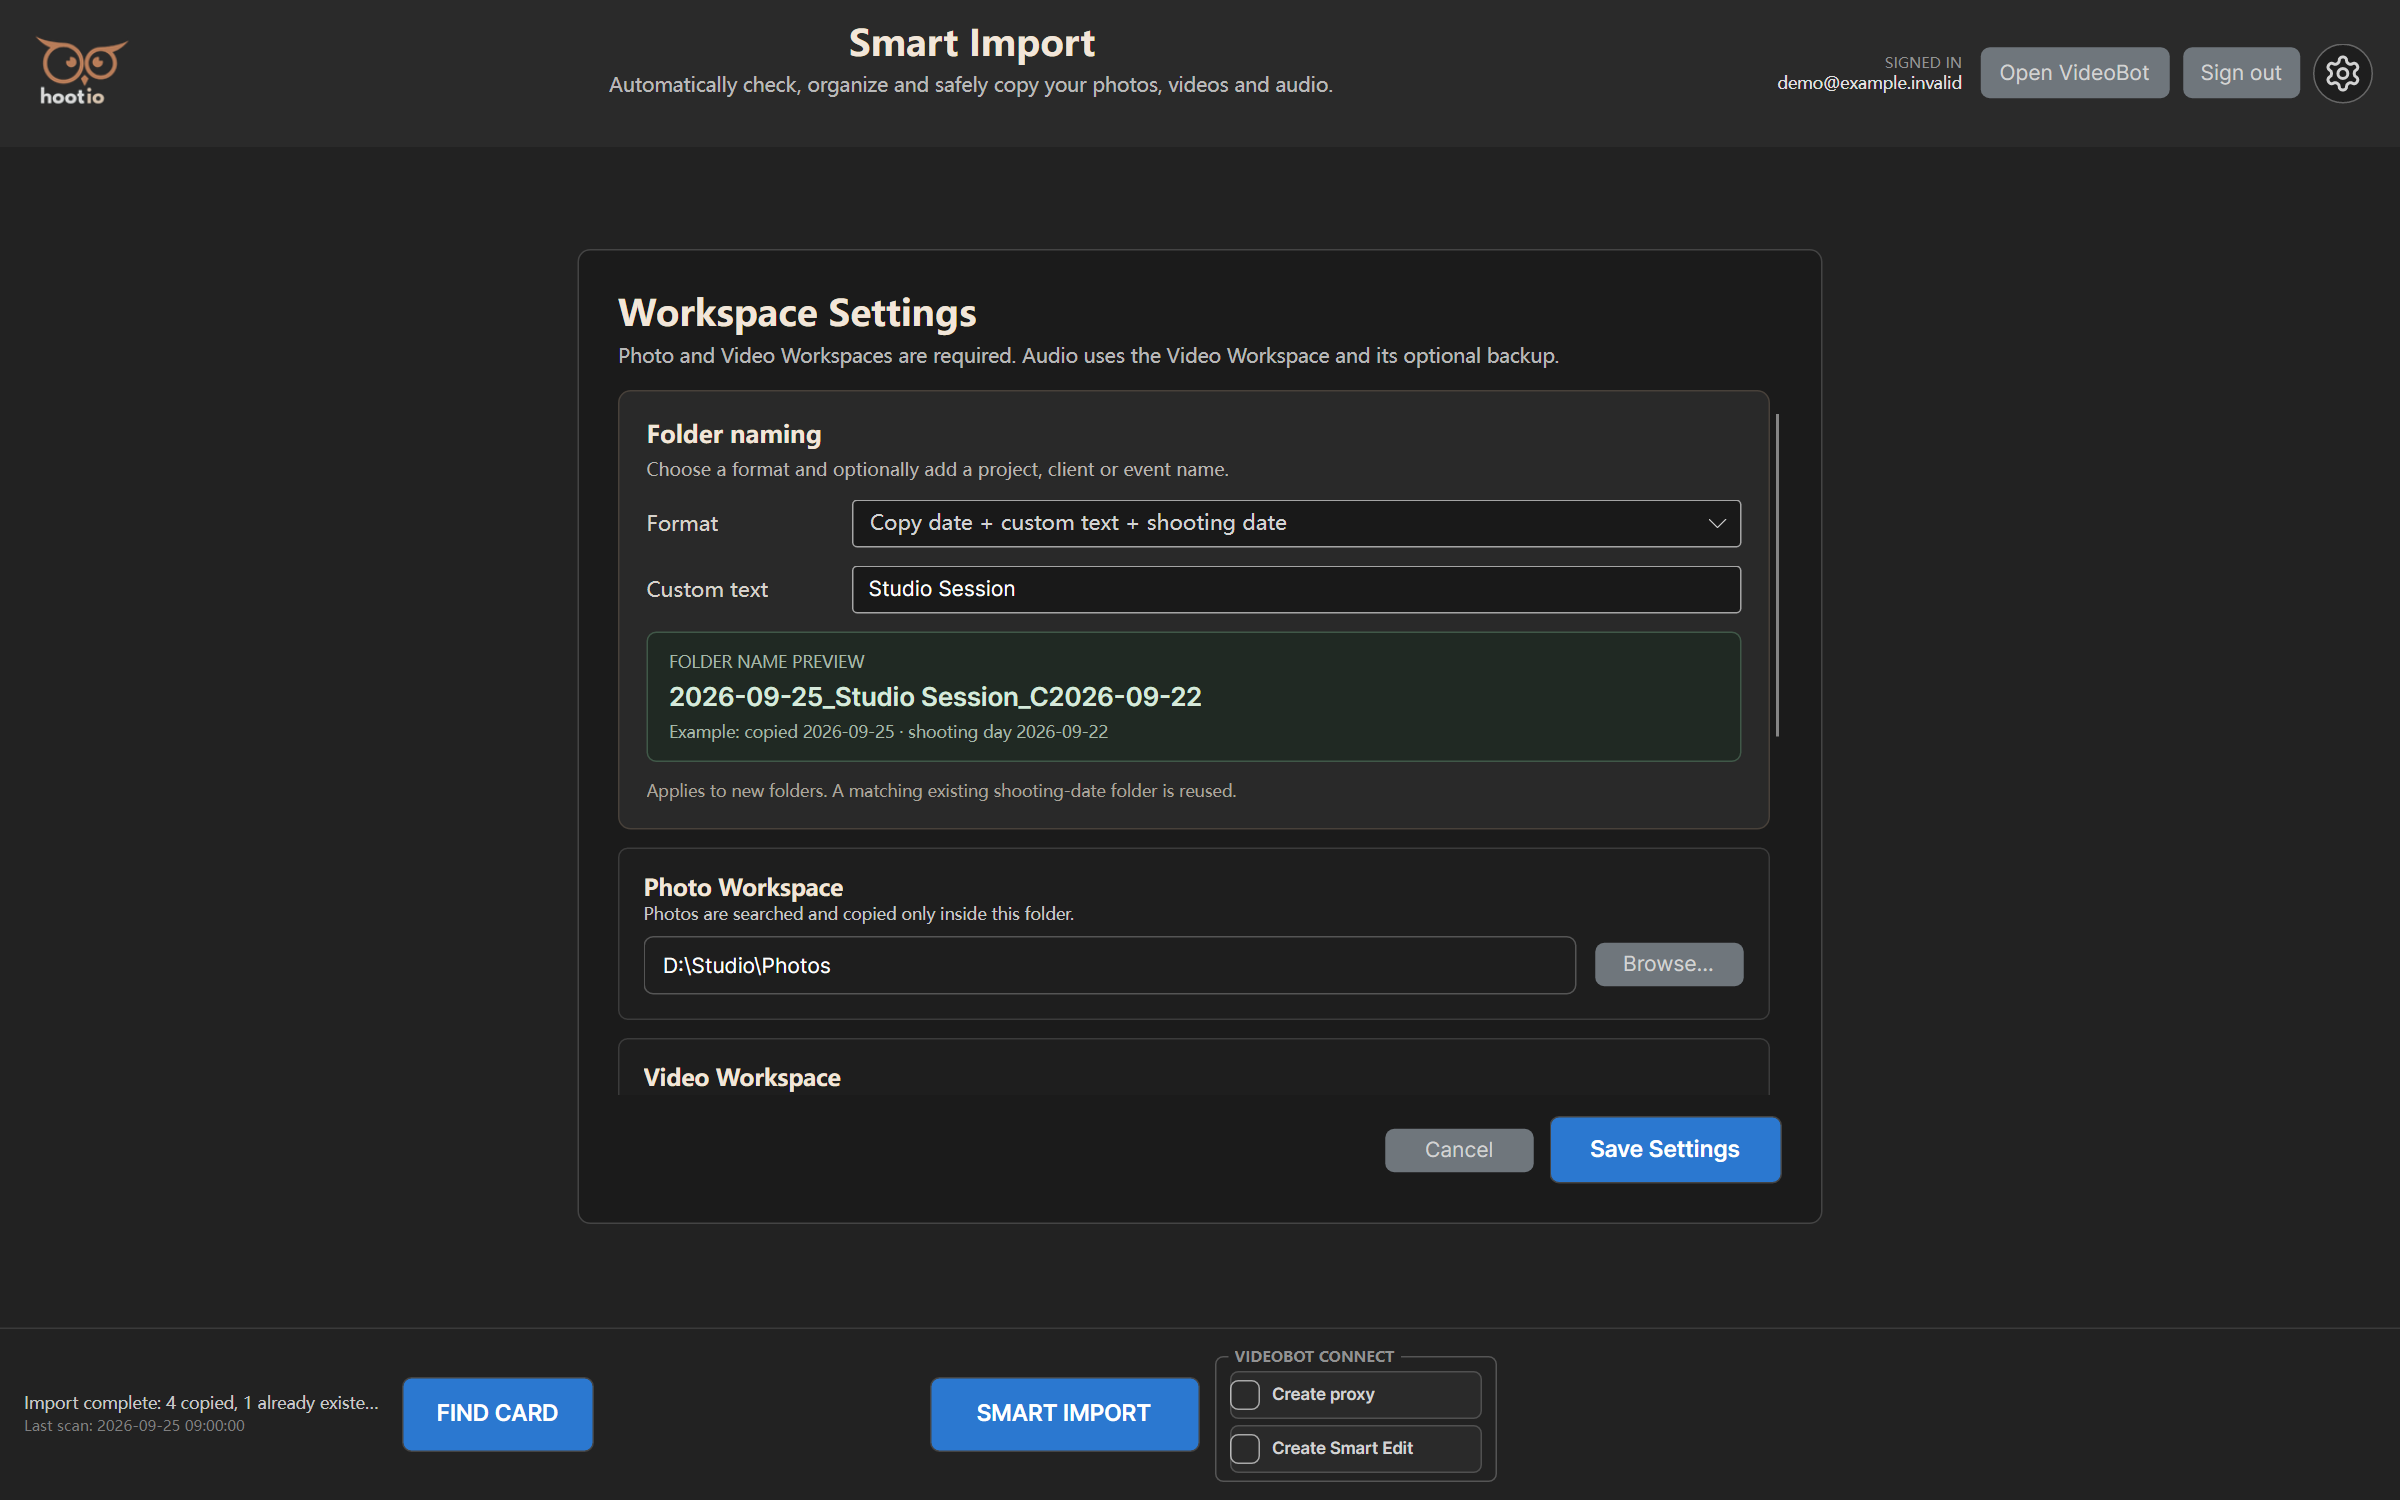Click the VIDEOBOT CONNECT label
Image resolution: width=2400 pixels, height=1500 pixels.
(1314, 1356)
